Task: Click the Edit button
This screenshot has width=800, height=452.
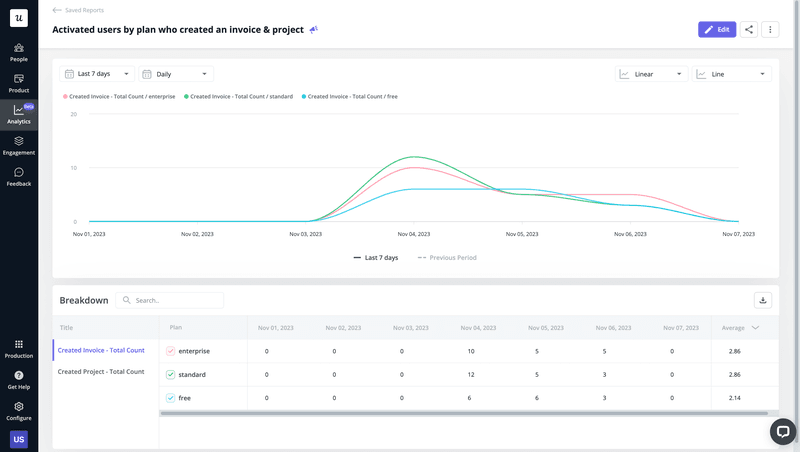Action: (717, 30)
